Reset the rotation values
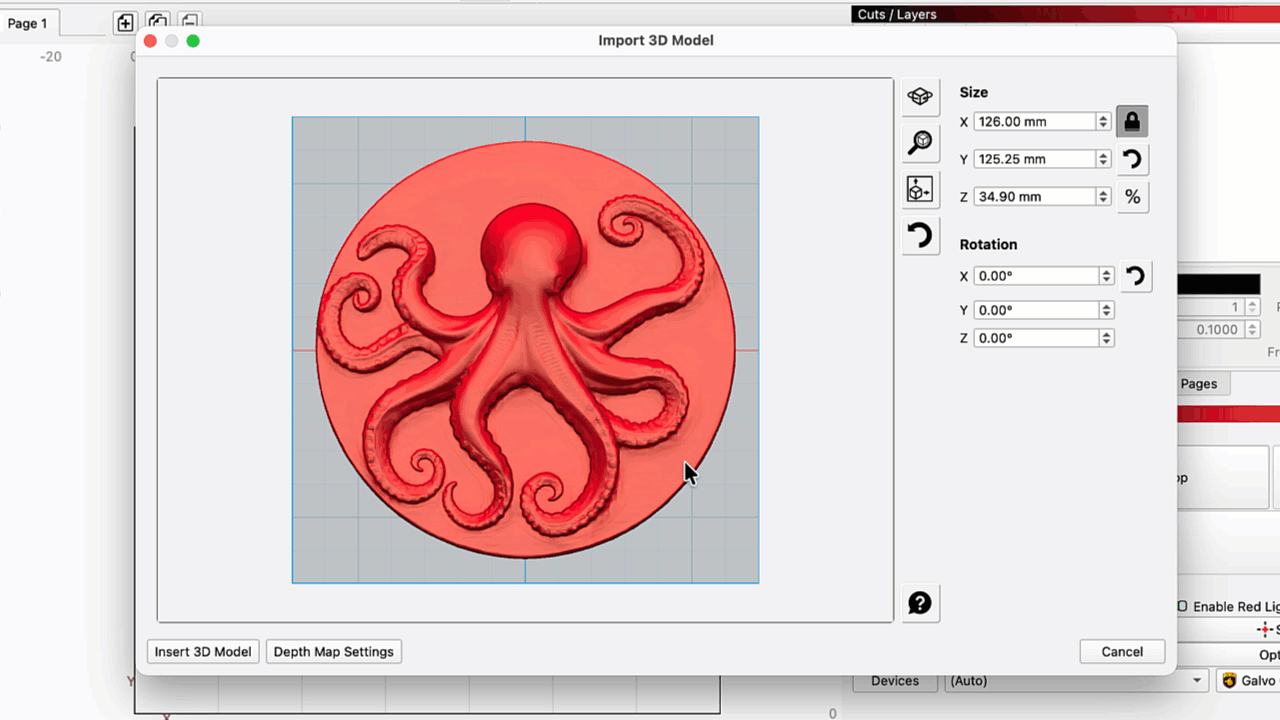 point(1135,276)
